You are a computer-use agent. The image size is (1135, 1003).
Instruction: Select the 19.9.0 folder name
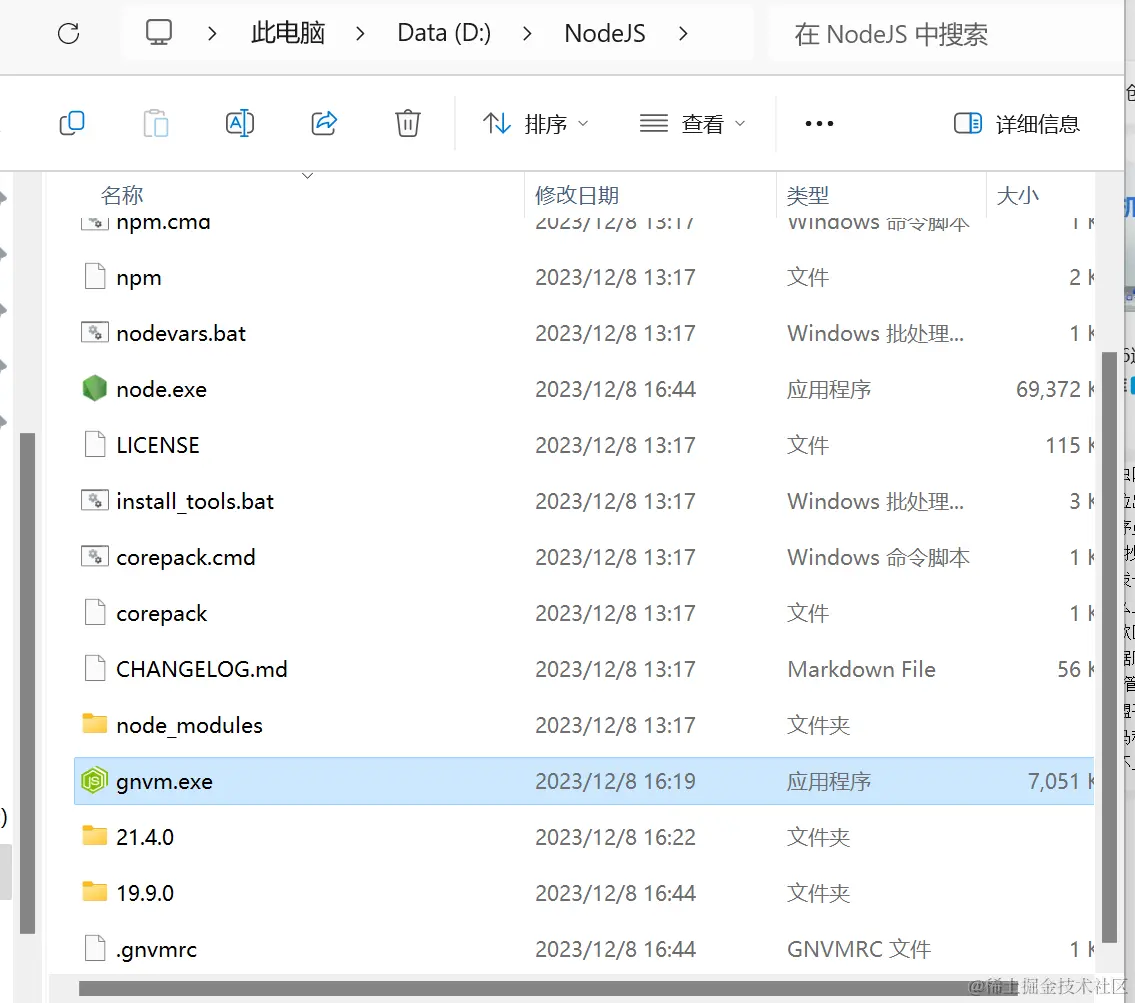[145, 893]
